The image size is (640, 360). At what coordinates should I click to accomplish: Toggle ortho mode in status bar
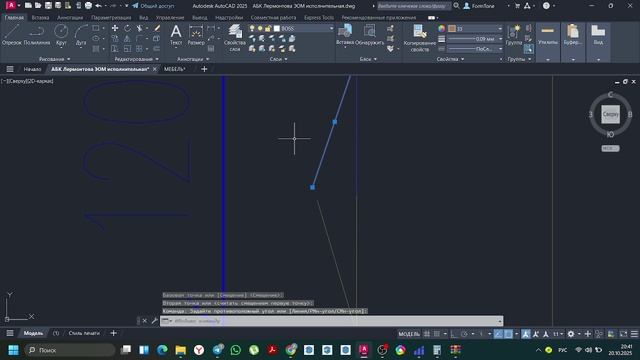click(454, 334)
